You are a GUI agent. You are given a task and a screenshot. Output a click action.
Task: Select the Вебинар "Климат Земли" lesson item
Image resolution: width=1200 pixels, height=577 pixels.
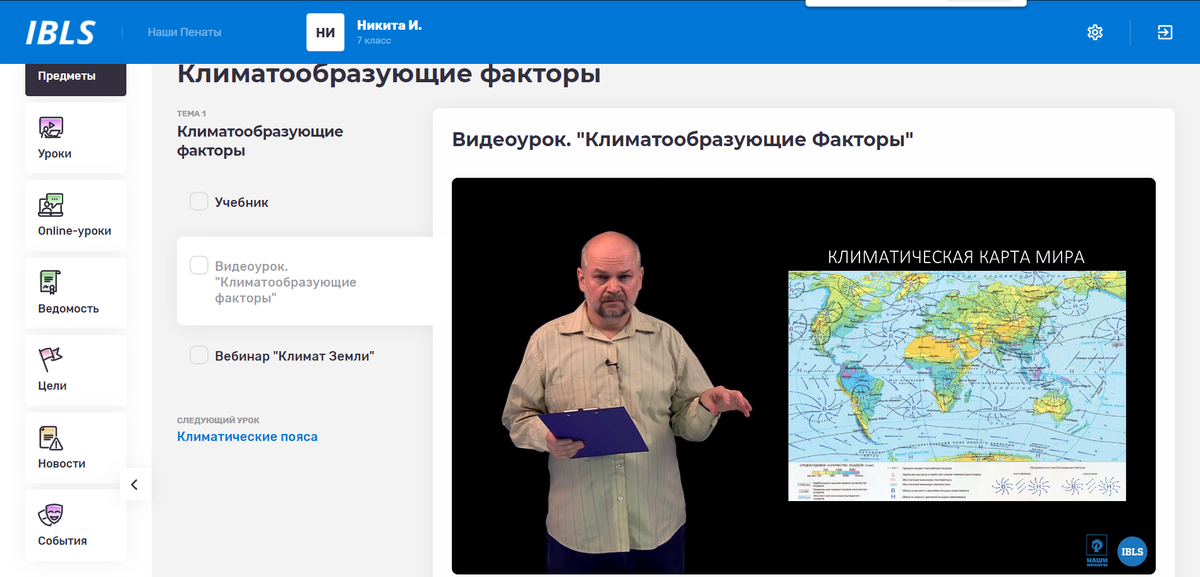[295, 355]
